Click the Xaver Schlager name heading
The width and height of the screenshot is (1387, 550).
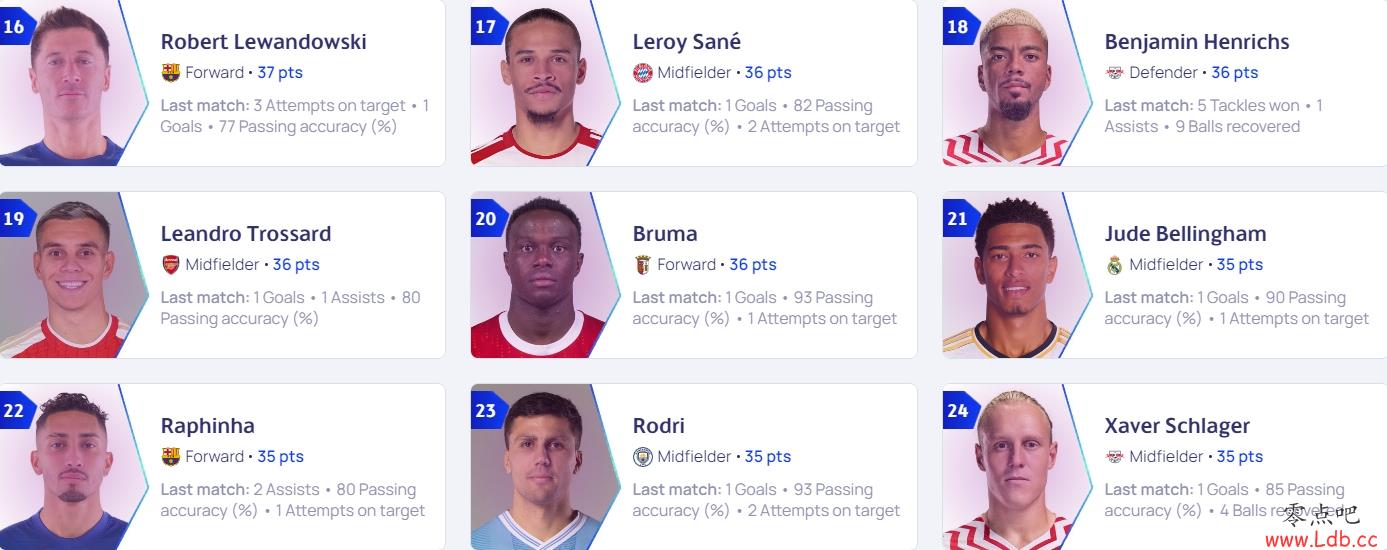(1177, 426)
